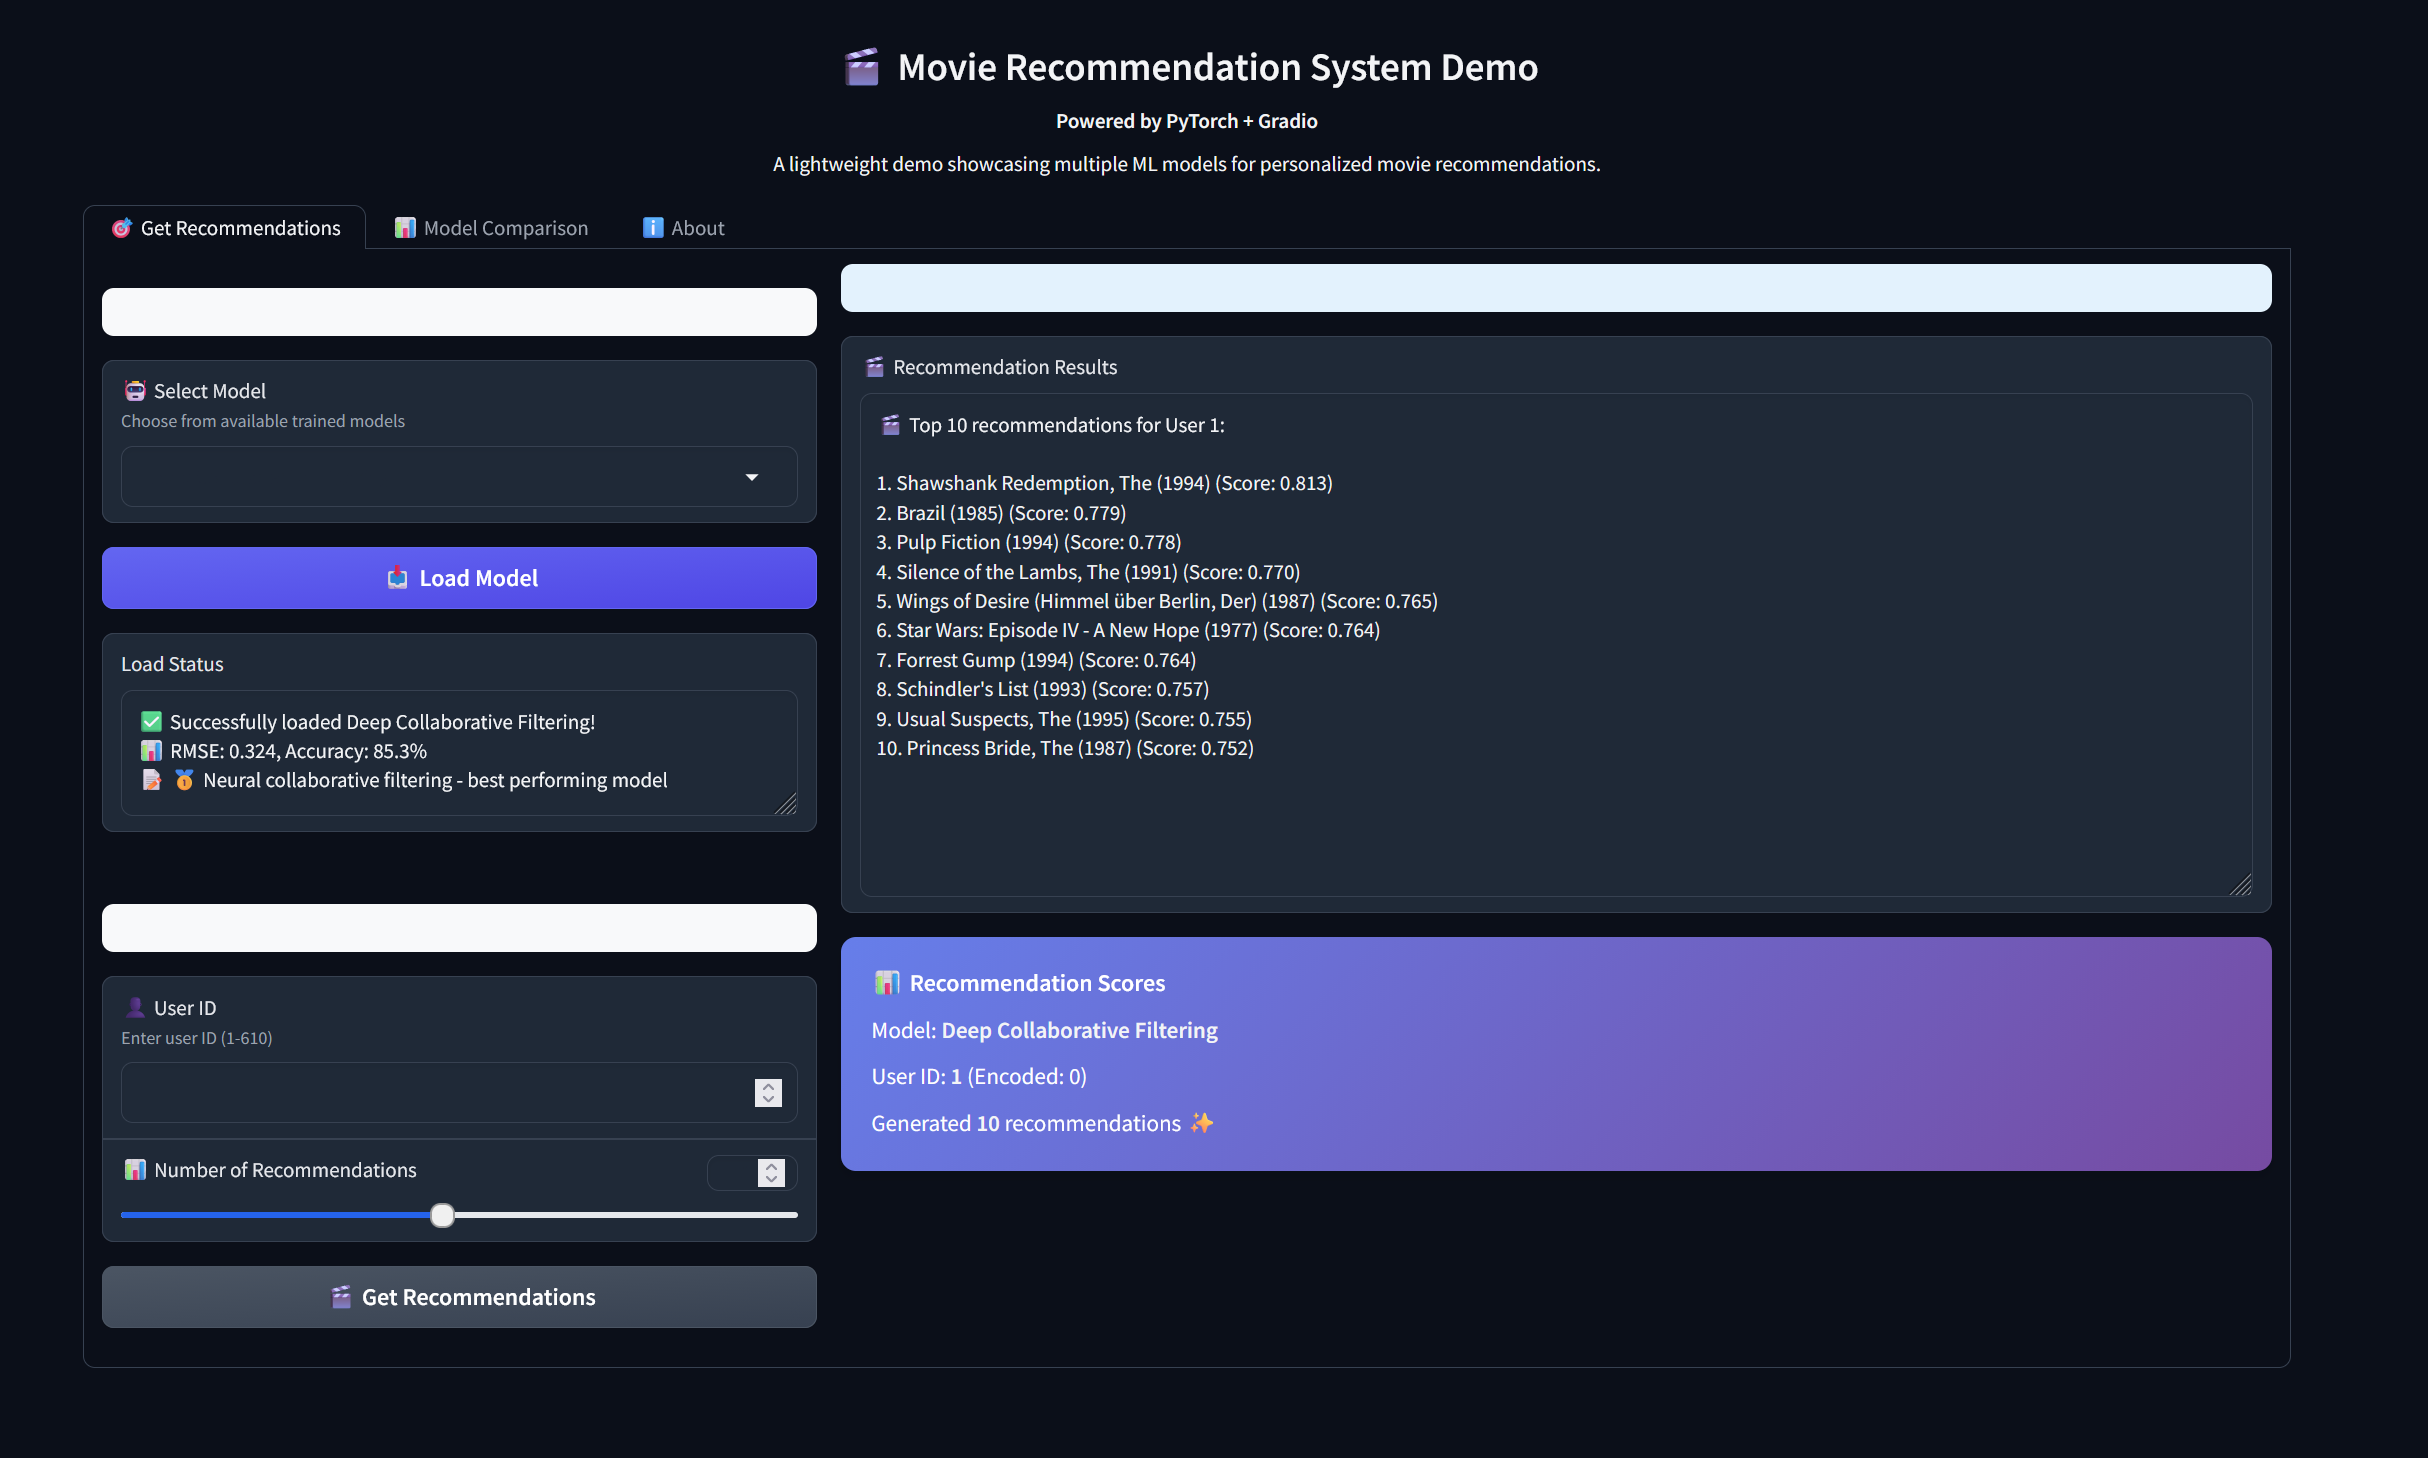The width and height of the screenshot is (2428, 1458).
Task: Click the 'Successfully loaded Deep Collaborative Filtering!' message
Action: [x=383, y=722]
